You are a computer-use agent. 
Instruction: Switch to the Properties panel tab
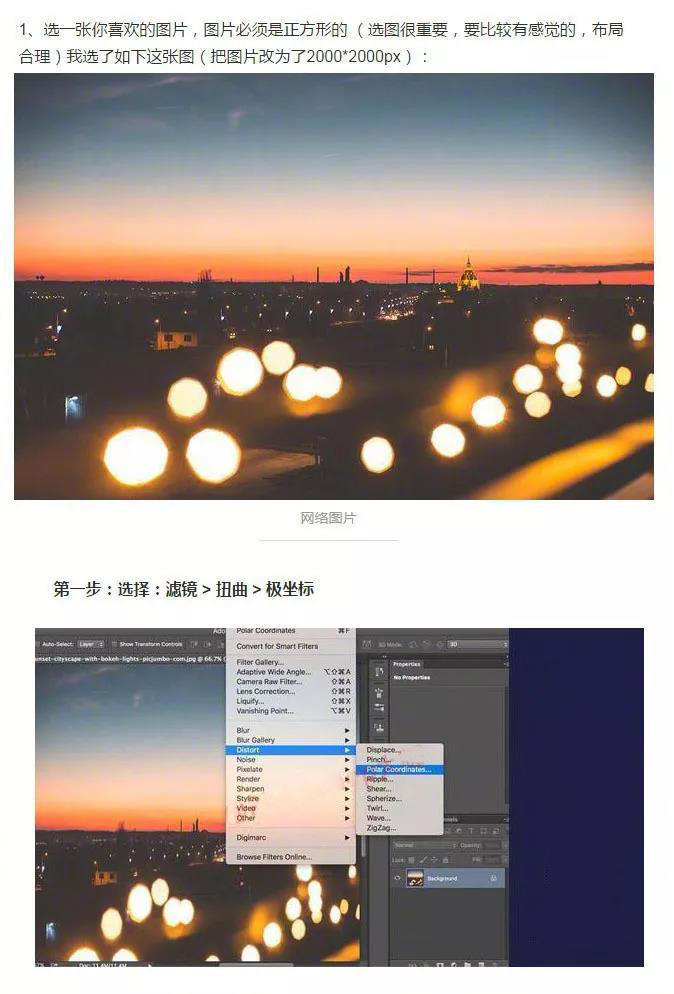coord(406,664)
